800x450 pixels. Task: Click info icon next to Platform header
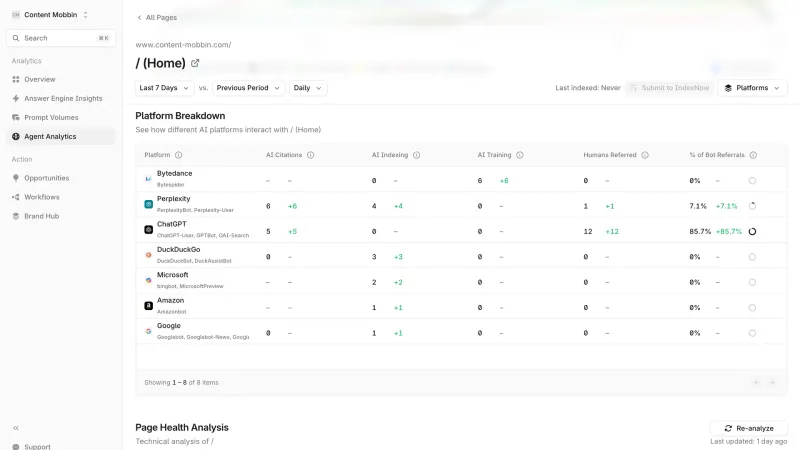click(x=179, y=155)
